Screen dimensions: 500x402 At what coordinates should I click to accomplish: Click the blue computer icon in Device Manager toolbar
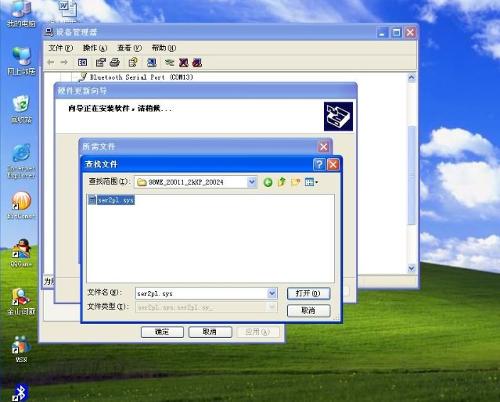(152, 62)
